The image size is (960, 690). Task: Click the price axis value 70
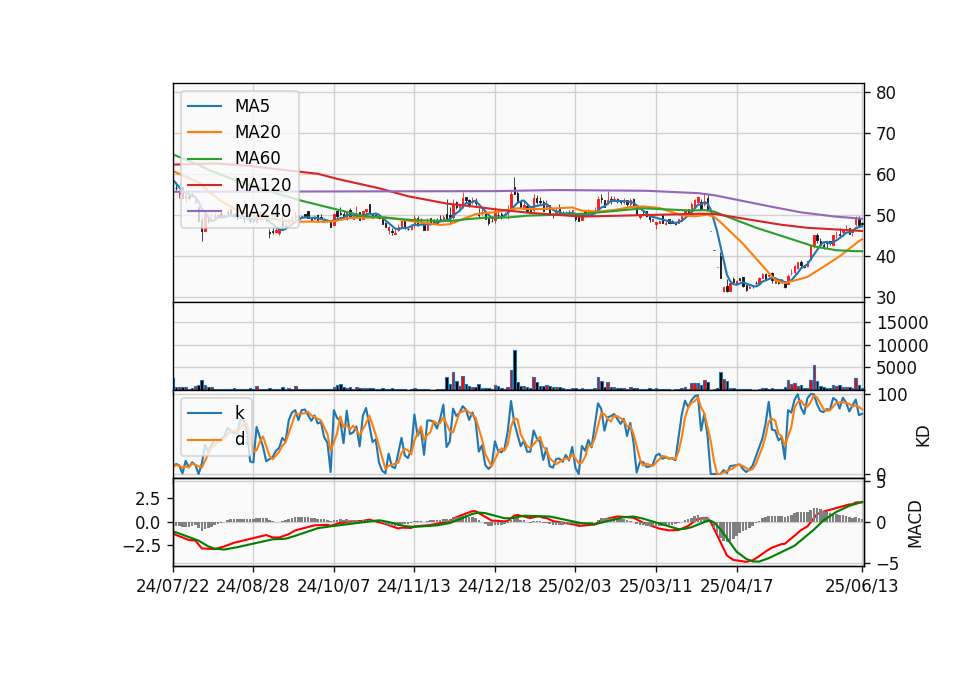pos(886,134)
